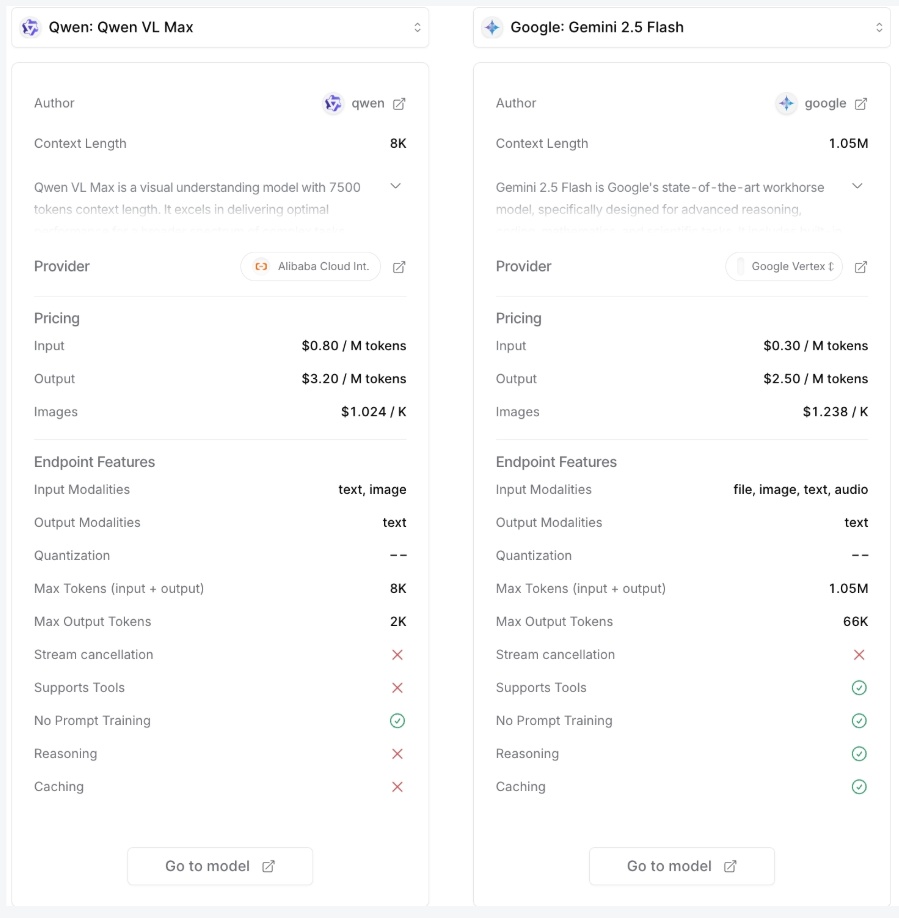Click the google author name link

pos(825,104)
